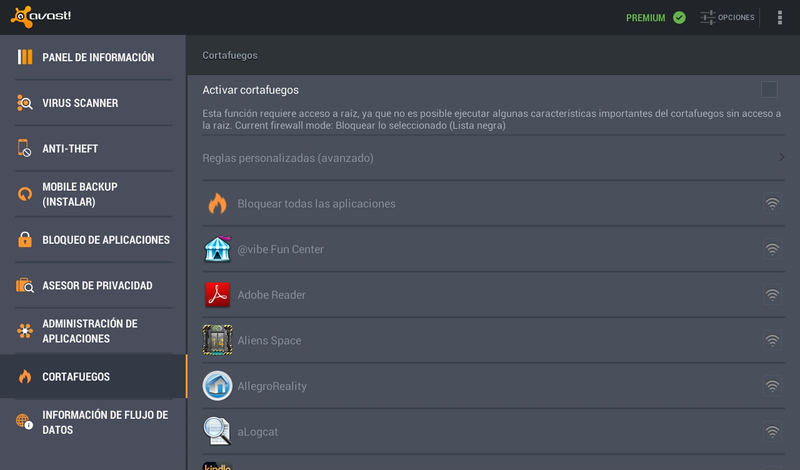Toggle Wi-Fi blocking for Adobe Reader
This screenshot has height=470, width=800.
click(x=772, y=295)
